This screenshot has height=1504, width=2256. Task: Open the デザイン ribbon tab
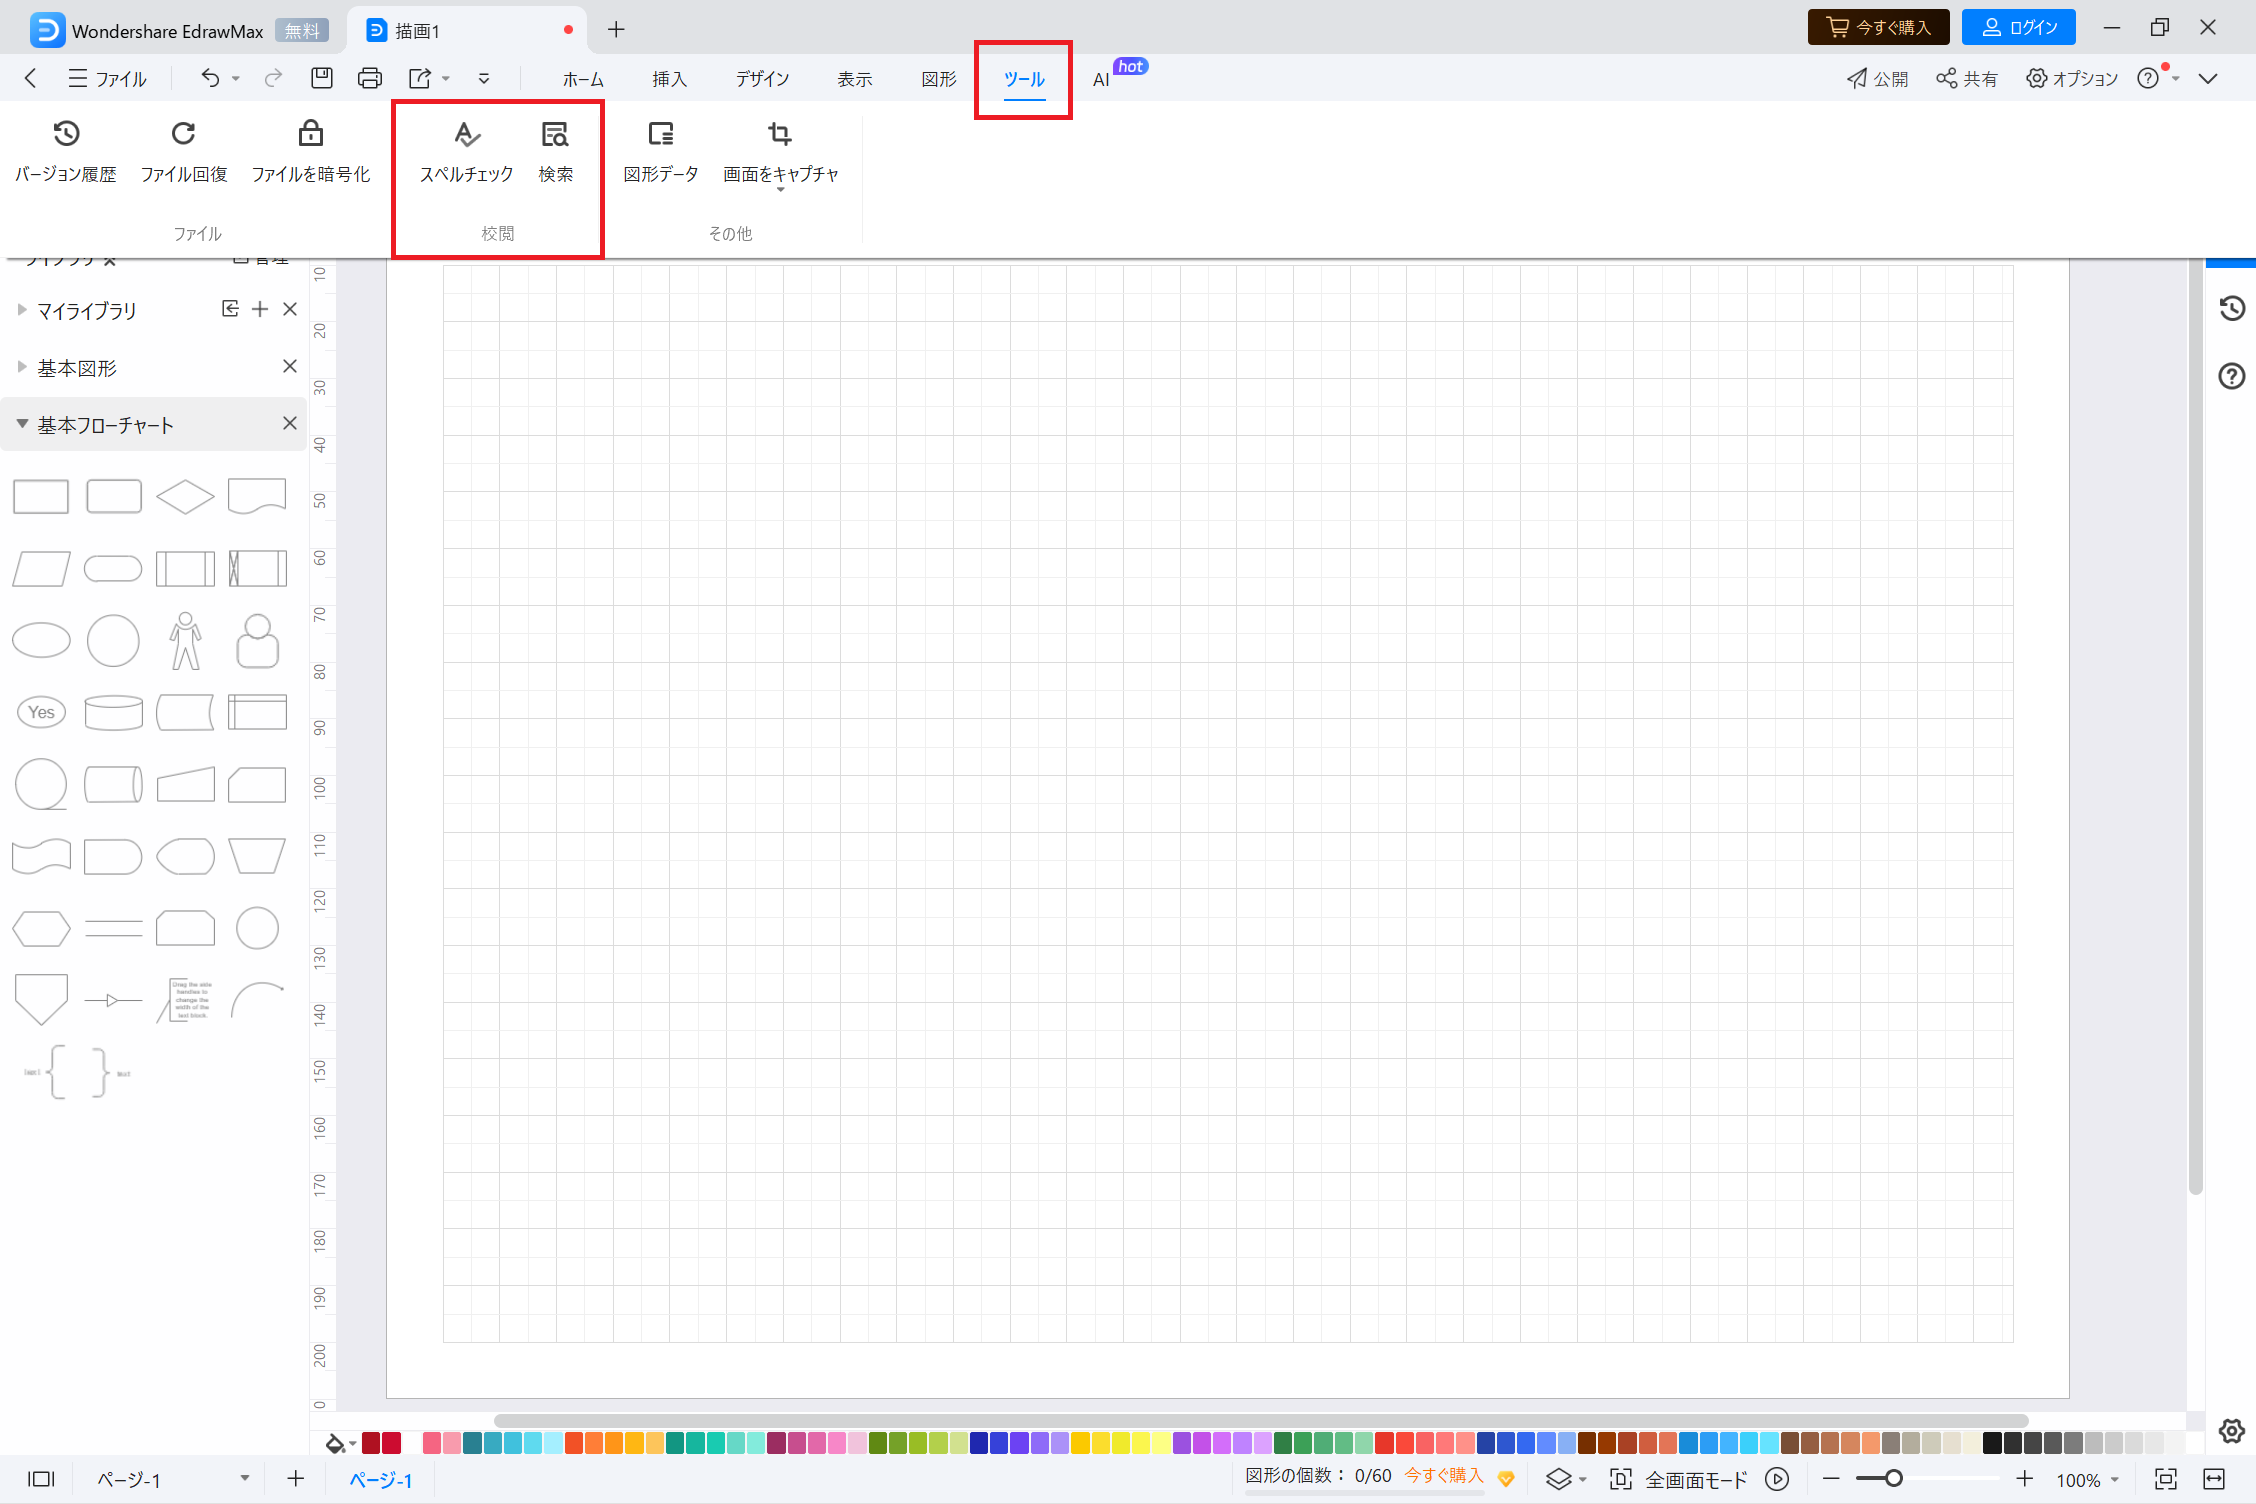coord(762,79)
